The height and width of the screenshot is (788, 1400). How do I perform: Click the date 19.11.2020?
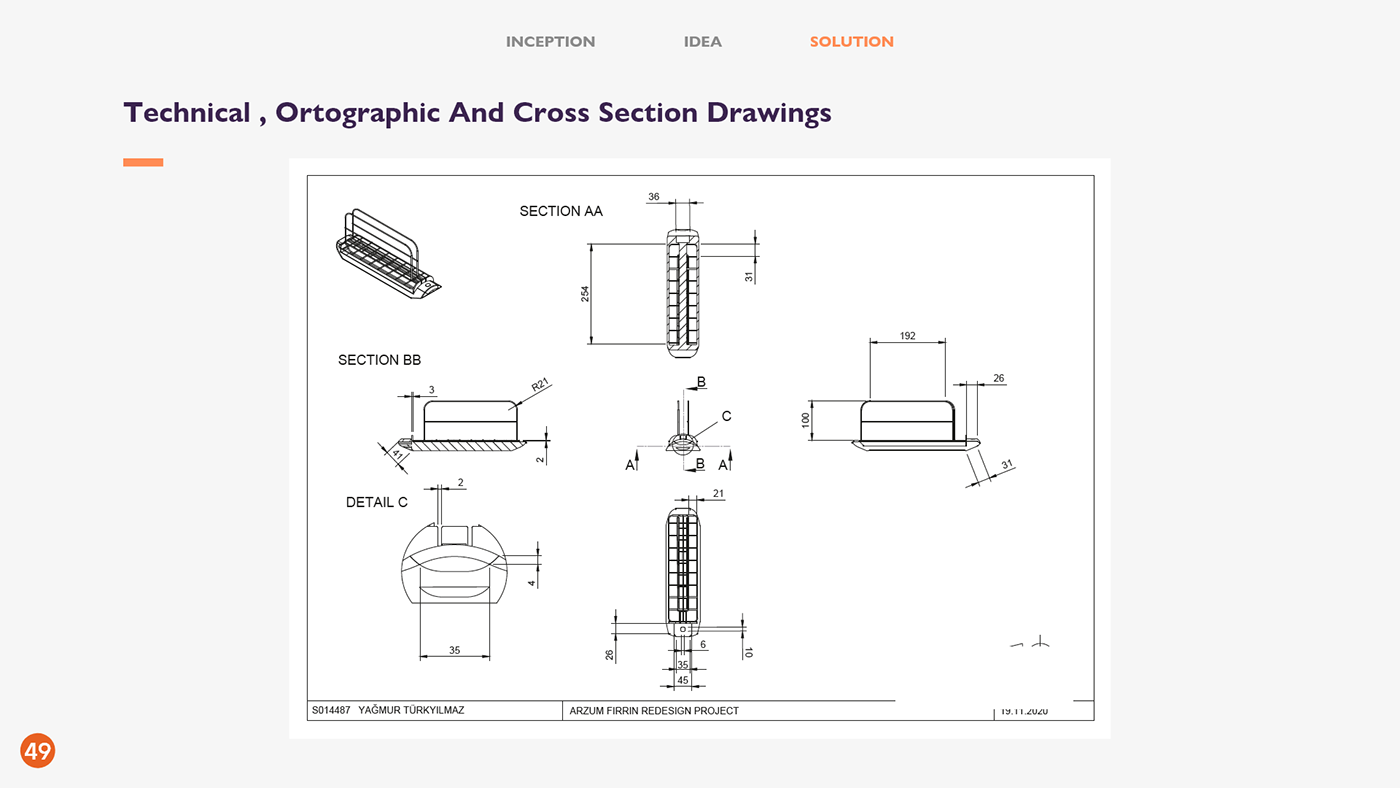1024,711
